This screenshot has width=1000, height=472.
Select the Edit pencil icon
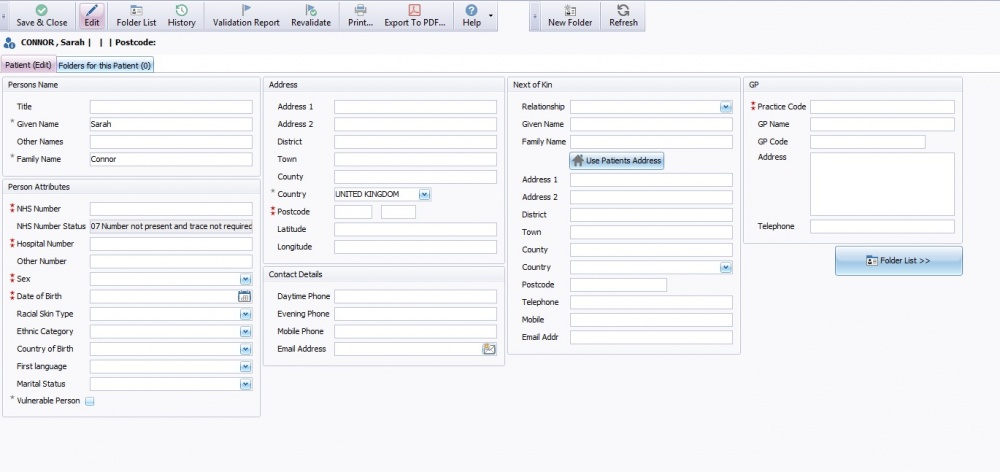tap(90, 10)
